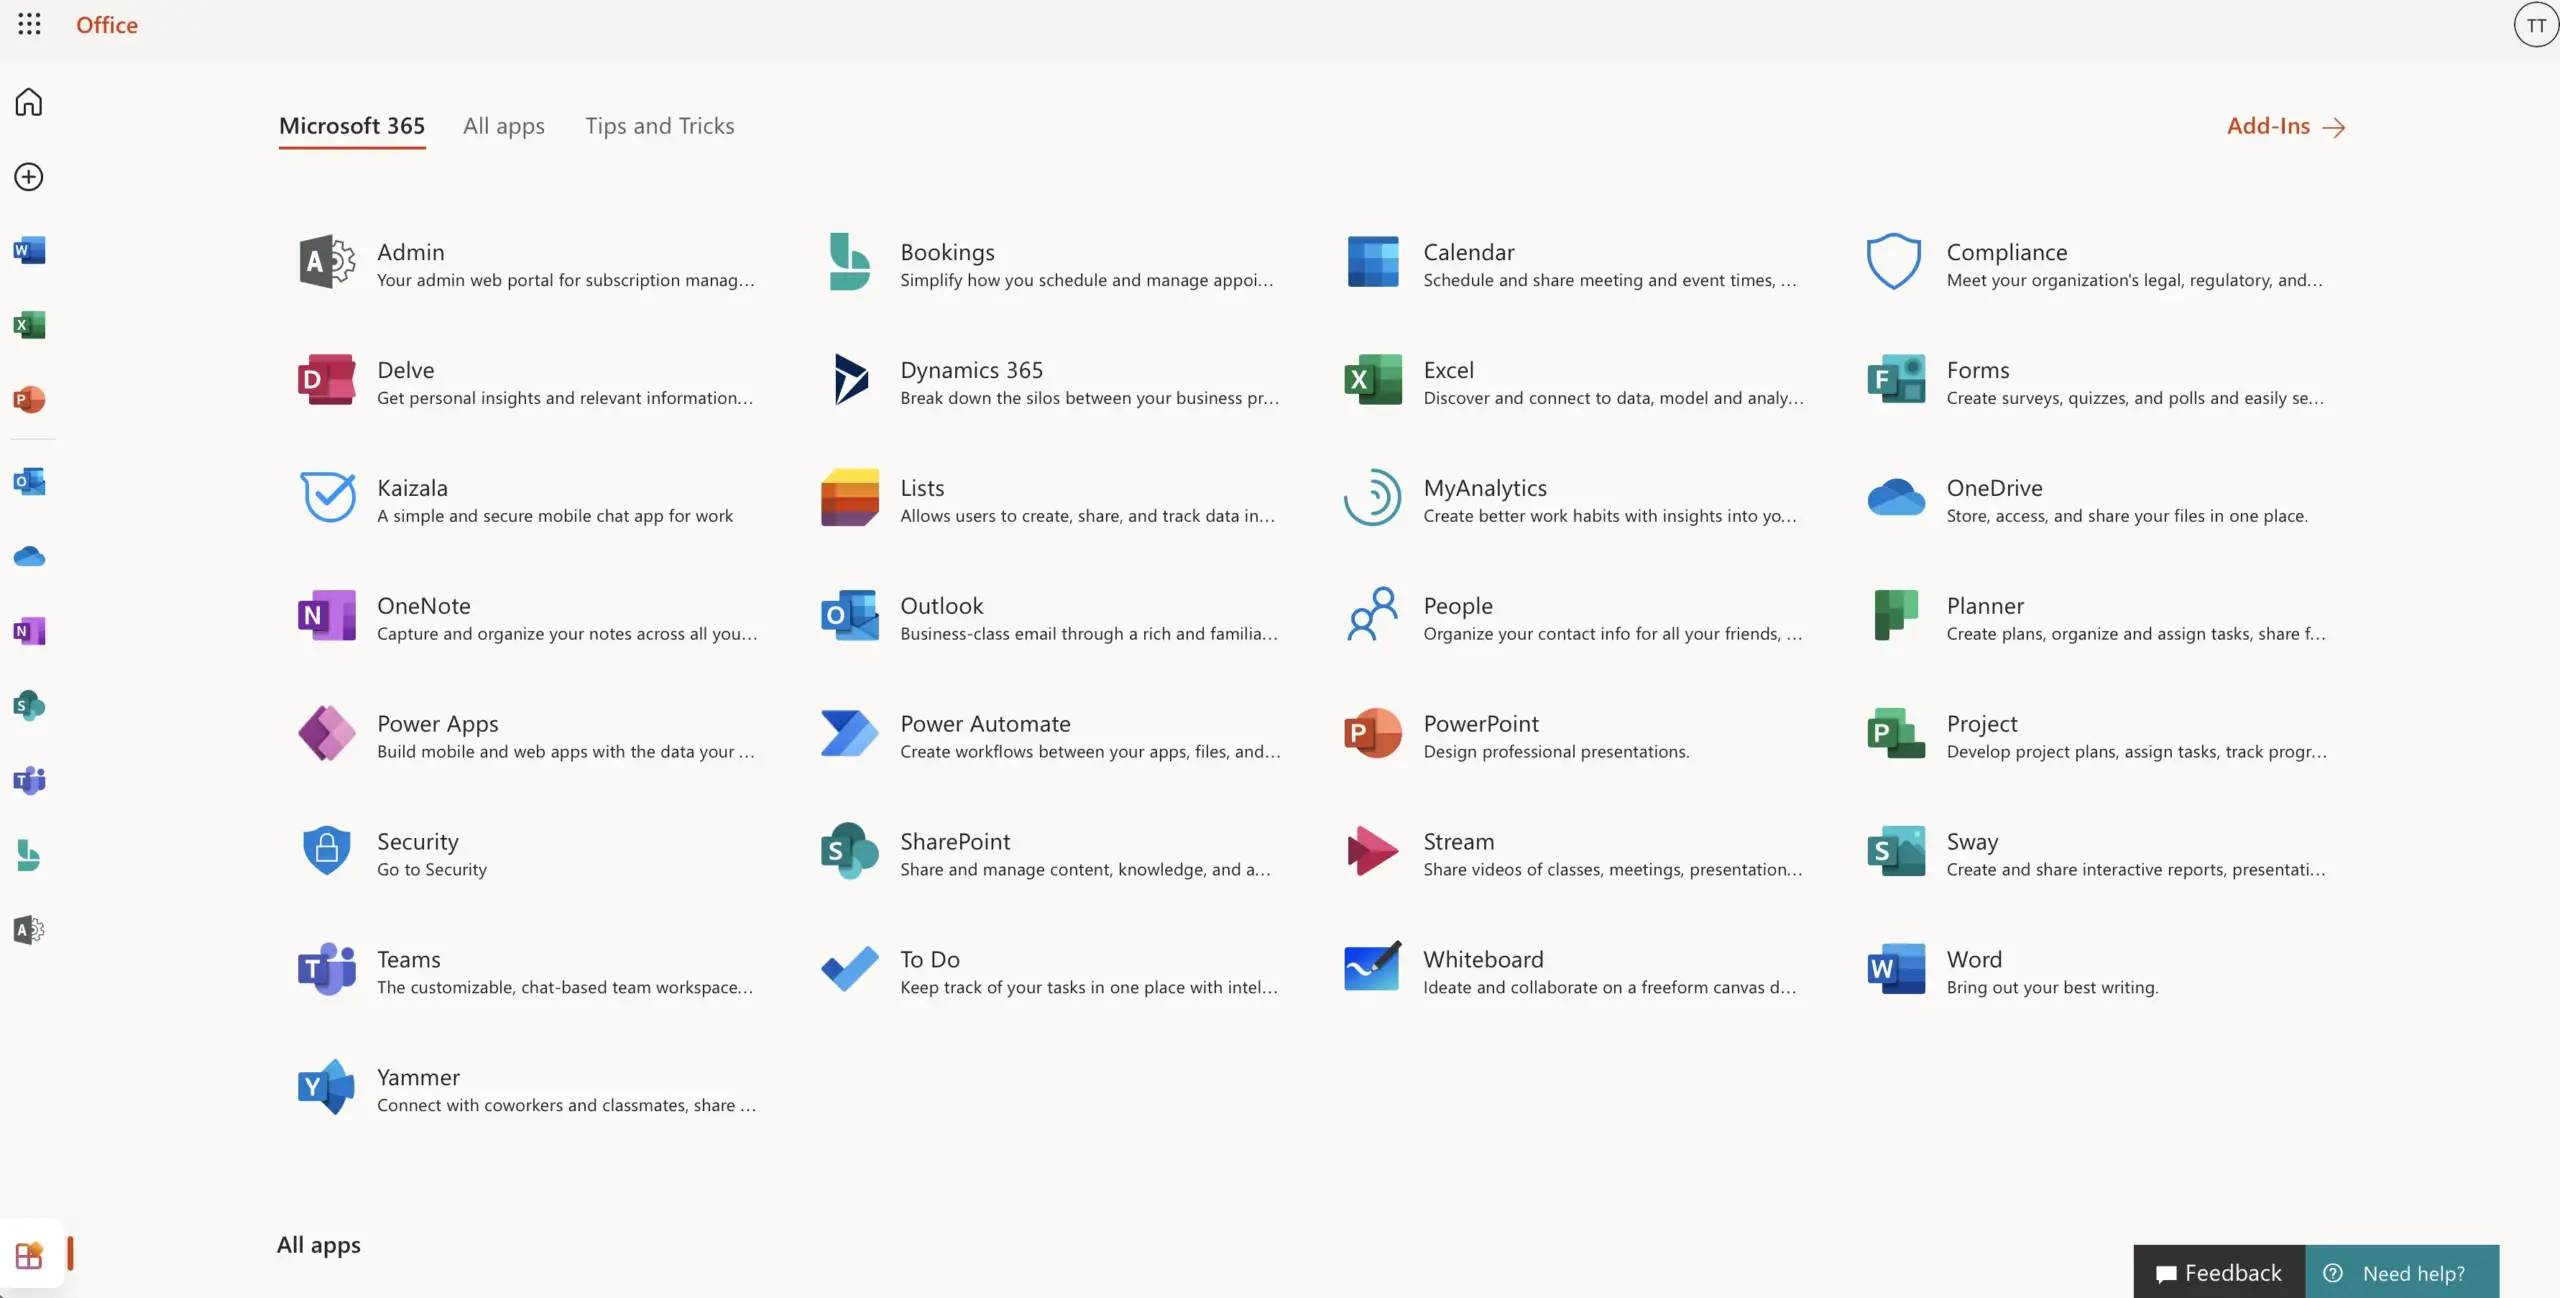Viewport: 2560px width, 1298px height.
Task: Open Bookings from the left sidebar
Action: (29, 855)
